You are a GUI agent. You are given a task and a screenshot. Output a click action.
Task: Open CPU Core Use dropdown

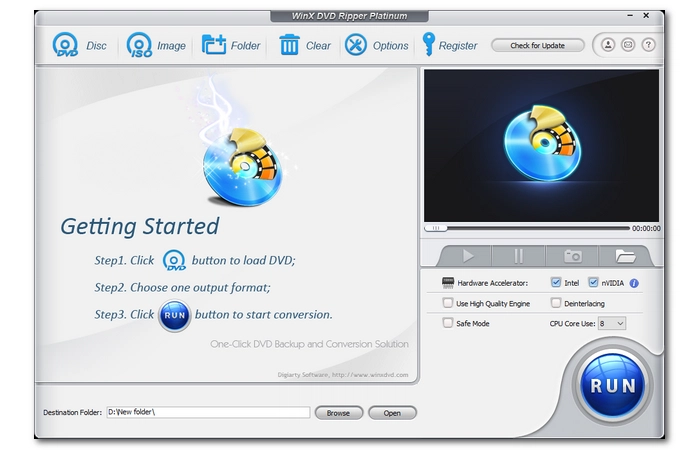coord(612,323)
